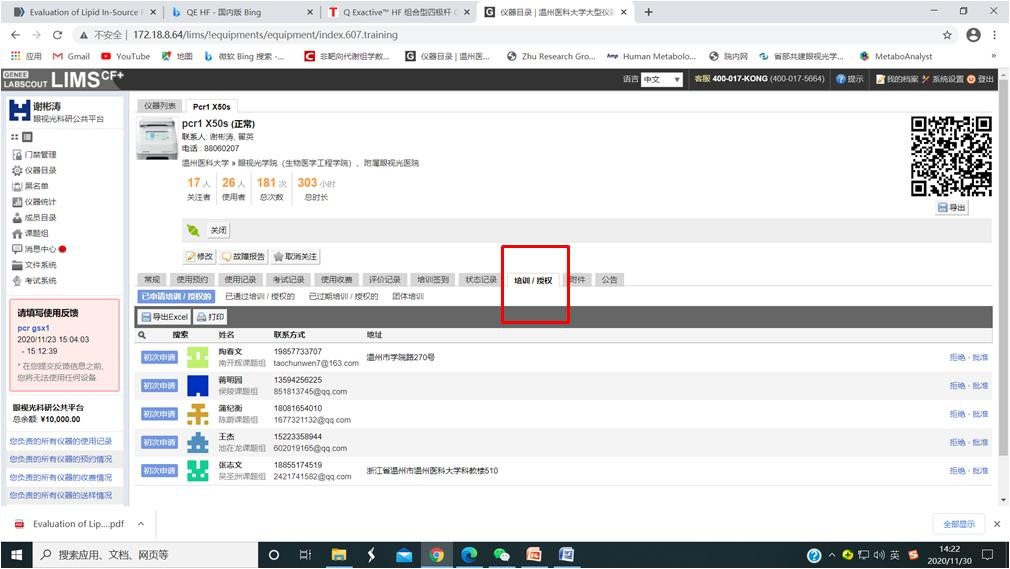The width and height of the screenshot is (1010, 569).
Task: Toggle 取消关注 star button
Action: click(x=295, y=257)
